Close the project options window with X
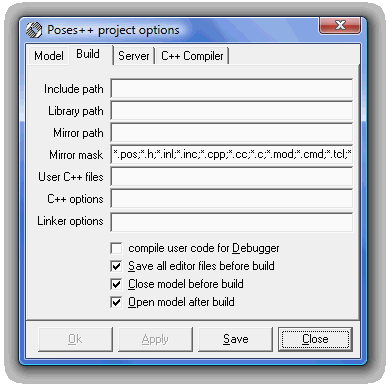Screen dimensions: 392x388 [340, 25]
